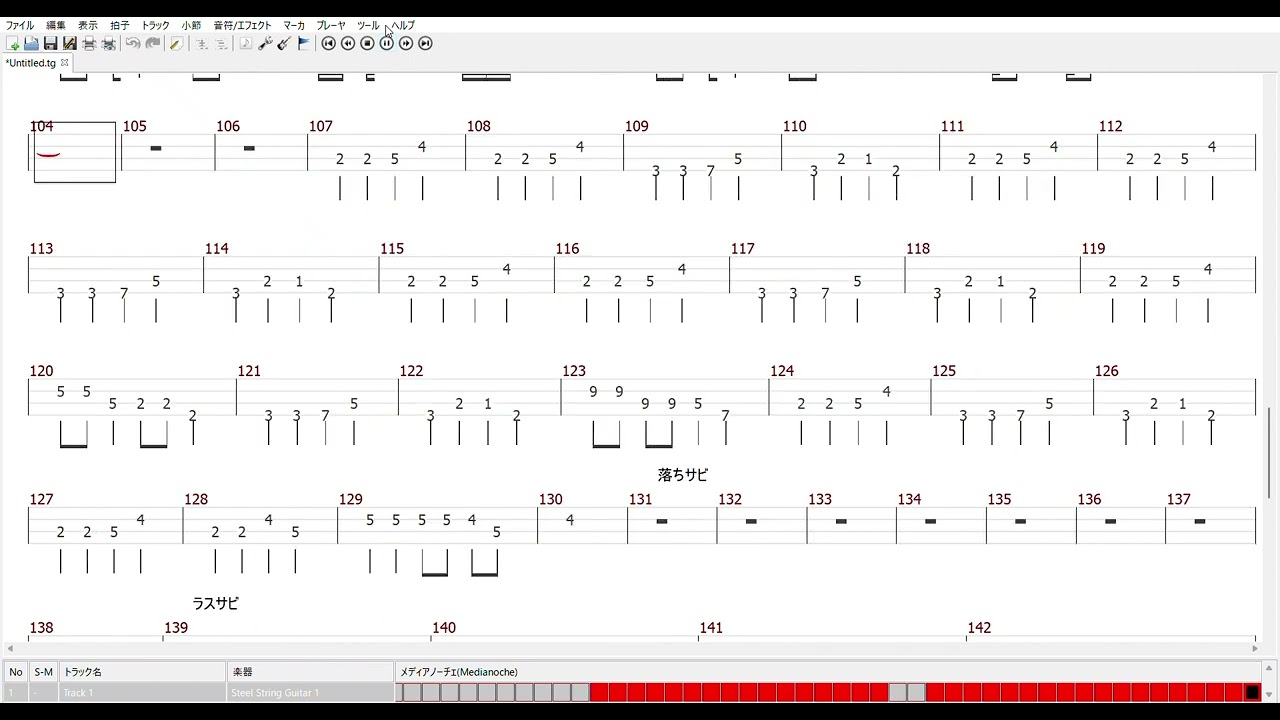This screenshot has height=720, width=1280.
Task: Open song properties note icon
Action: click(x=245, y=43)
